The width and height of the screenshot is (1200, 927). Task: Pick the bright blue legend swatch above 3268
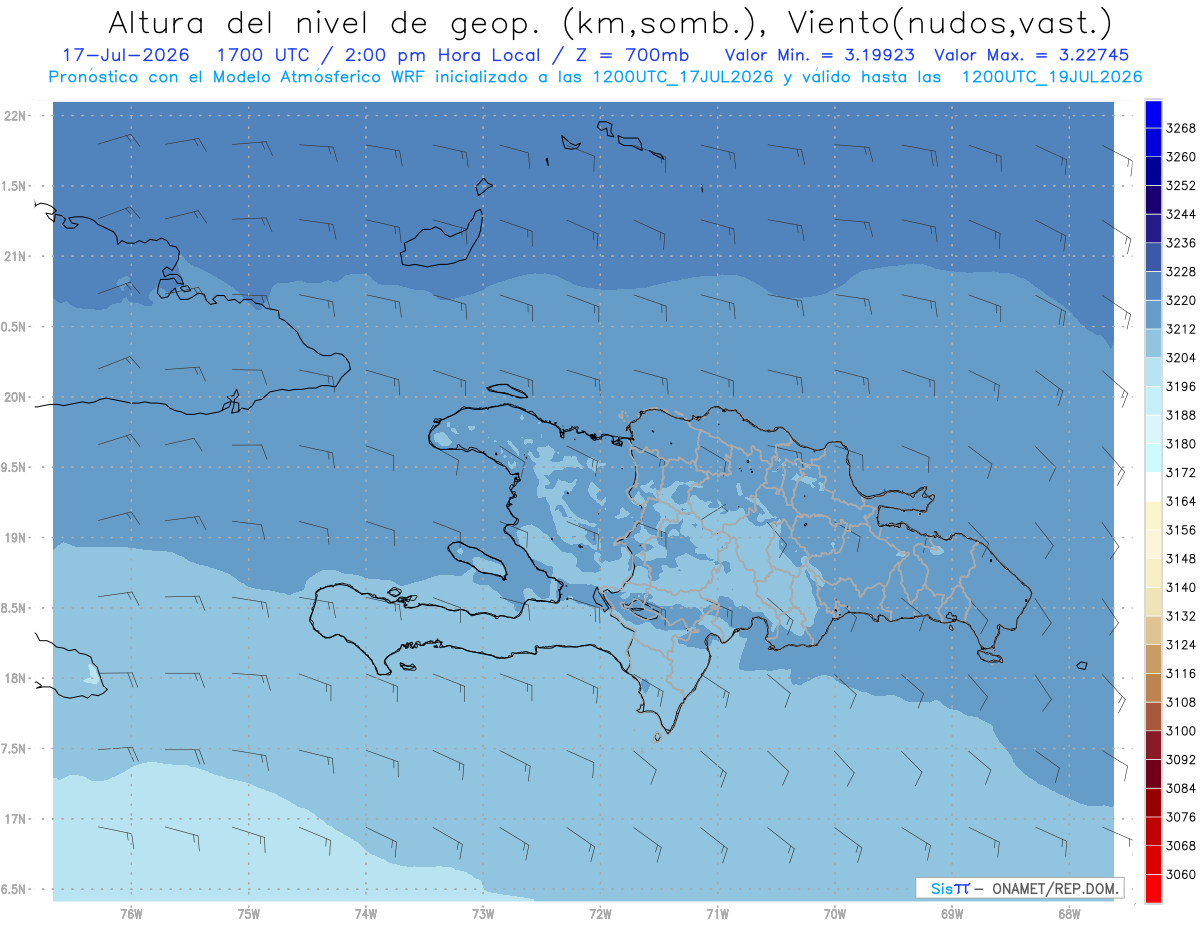[x=1153, y=114]
